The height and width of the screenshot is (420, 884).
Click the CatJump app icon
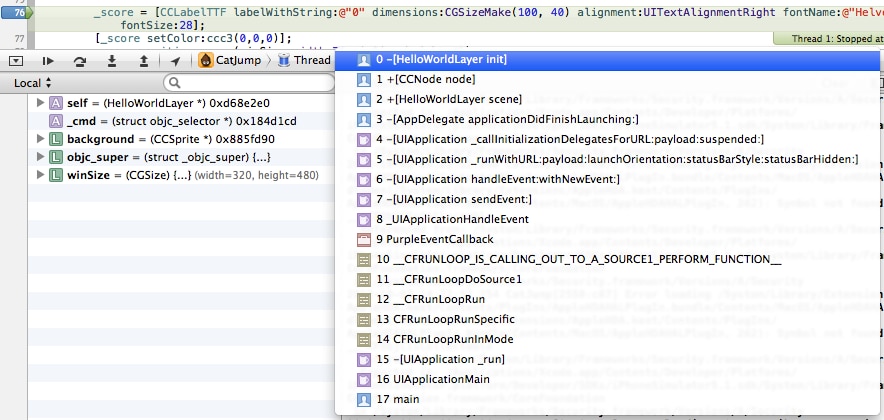pos(206,60)
